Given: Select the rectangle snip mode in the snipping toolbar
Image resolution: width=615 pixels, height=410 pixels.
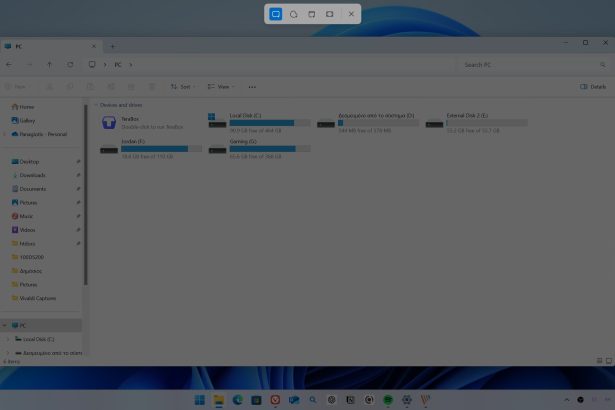Looking at the screenshot, I should 276,14.
